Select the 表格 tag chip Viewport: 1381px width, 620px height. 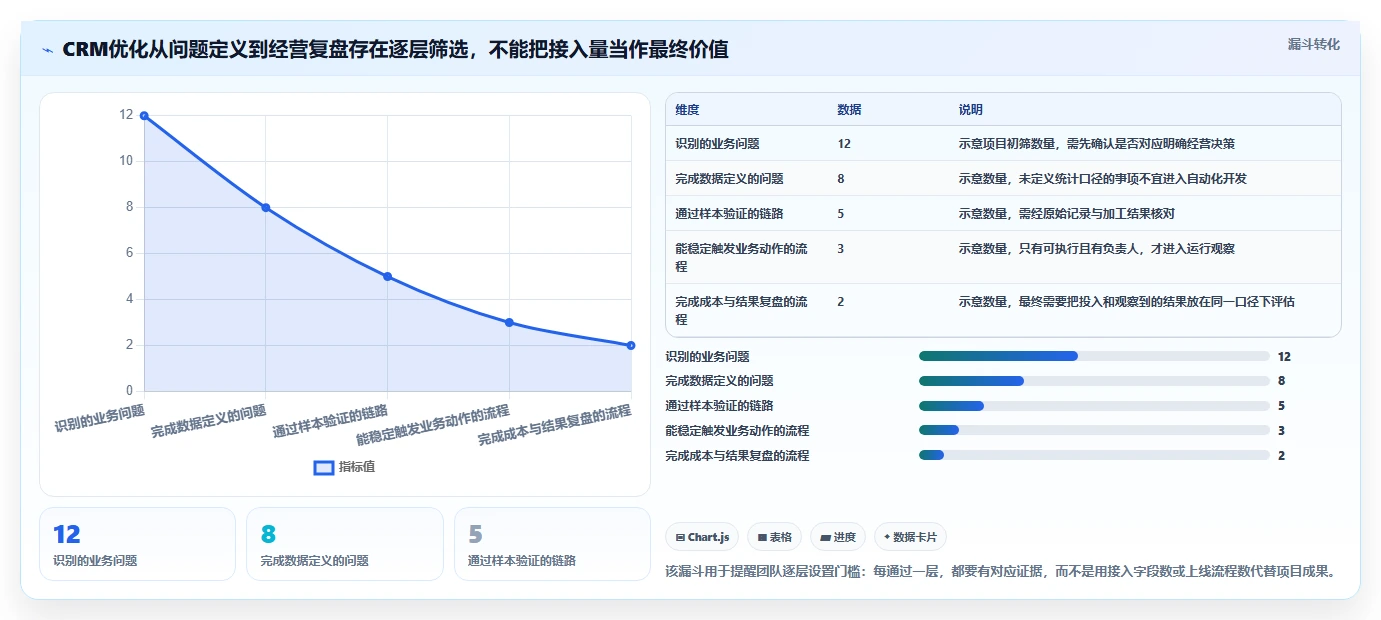[x=775, y=537]
